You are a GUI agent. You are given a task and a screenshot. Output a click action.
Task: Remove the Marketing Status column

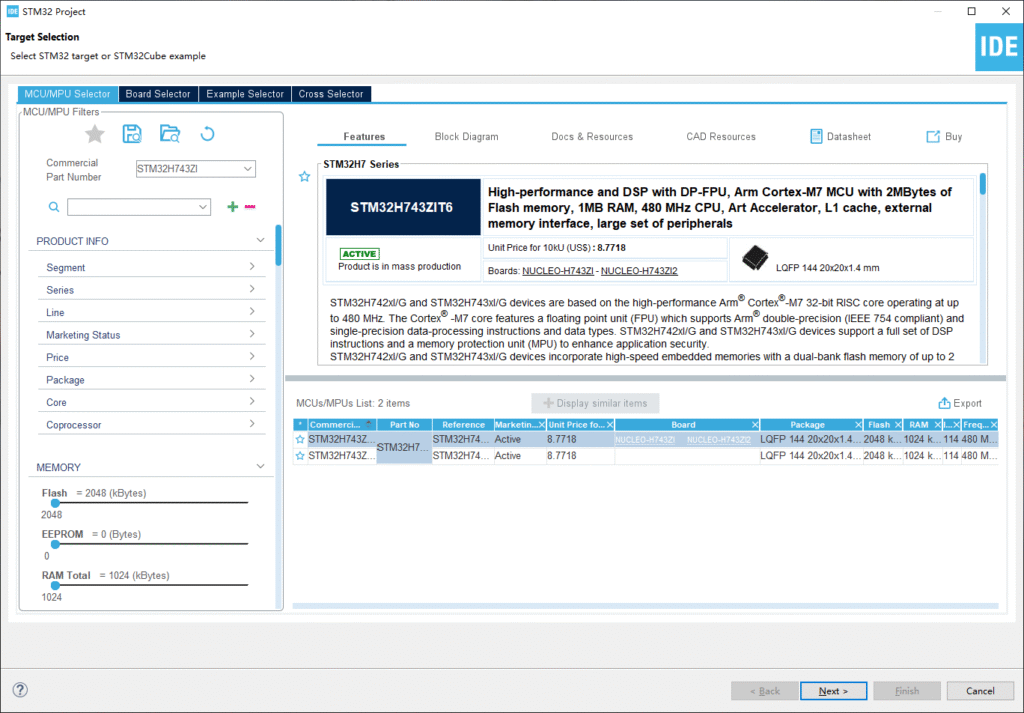(541, 425)
